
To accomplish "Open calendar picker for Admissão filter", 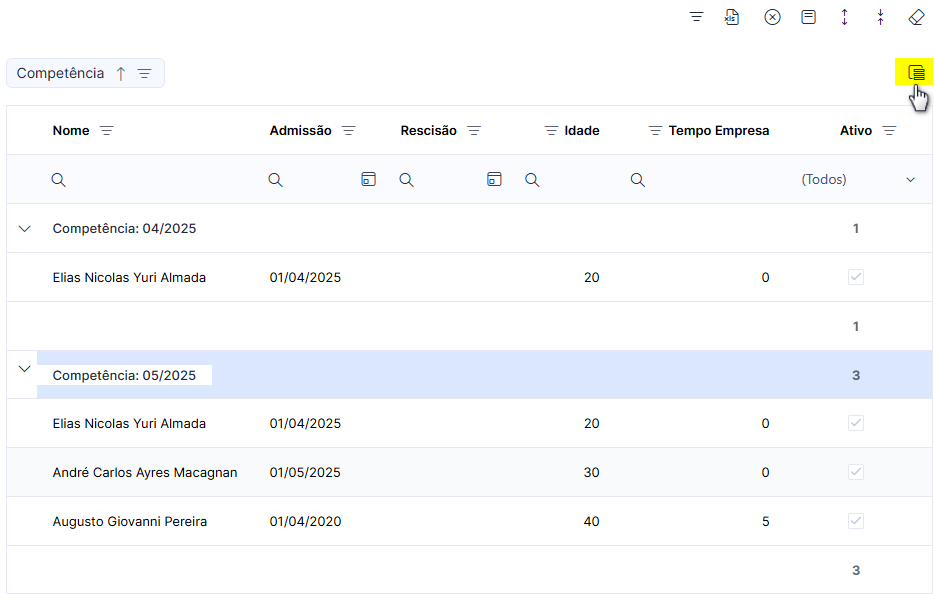I will click(369, 179).
